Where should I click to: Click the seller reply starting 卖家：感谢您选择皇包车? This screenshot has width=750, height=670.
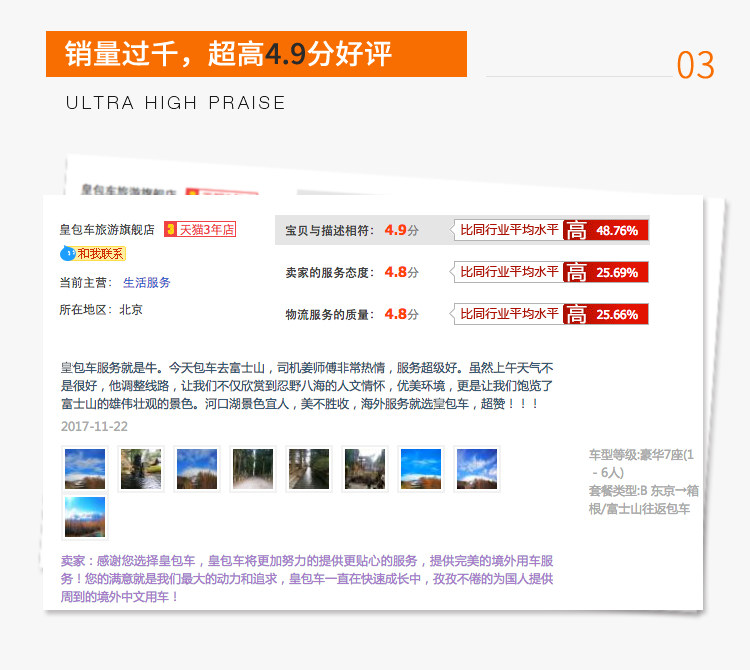307,579
